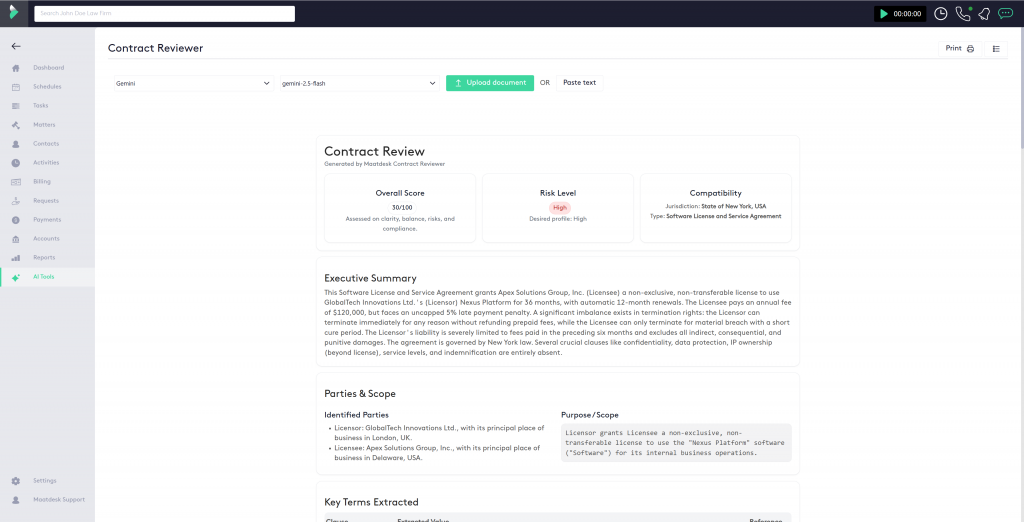Click the Maatdesk Support person icon
Image resolution: width=1024 pixels, height=522 pixels.
click(16, 500)
